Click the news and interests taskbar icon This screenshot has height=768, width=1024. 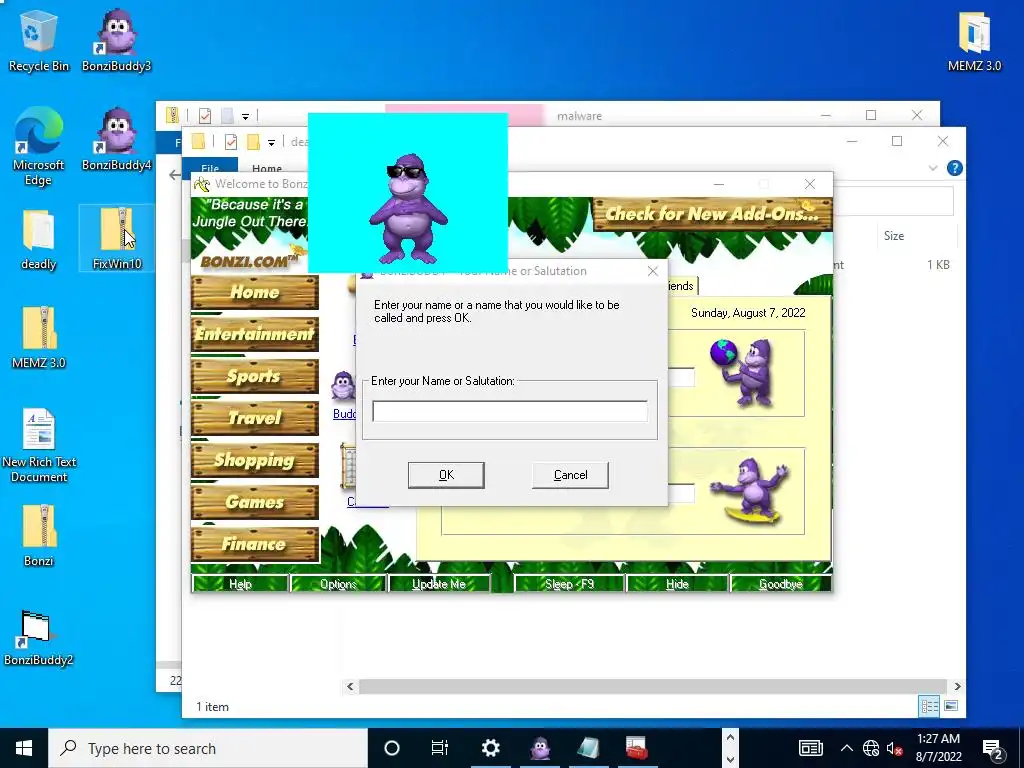[x=810, y=748]
